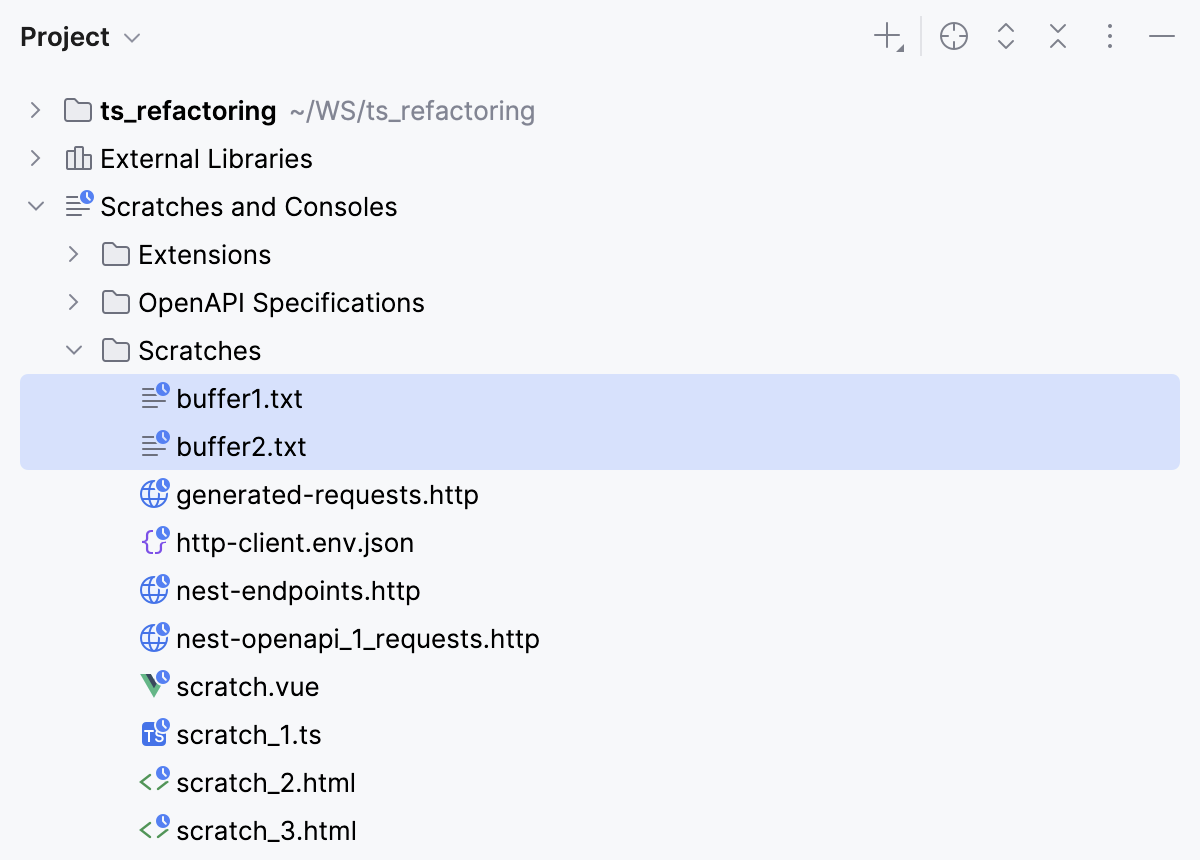Expand the External Libraries node
The height and width of the screenshot is (860, 1200).
[36, 158]
